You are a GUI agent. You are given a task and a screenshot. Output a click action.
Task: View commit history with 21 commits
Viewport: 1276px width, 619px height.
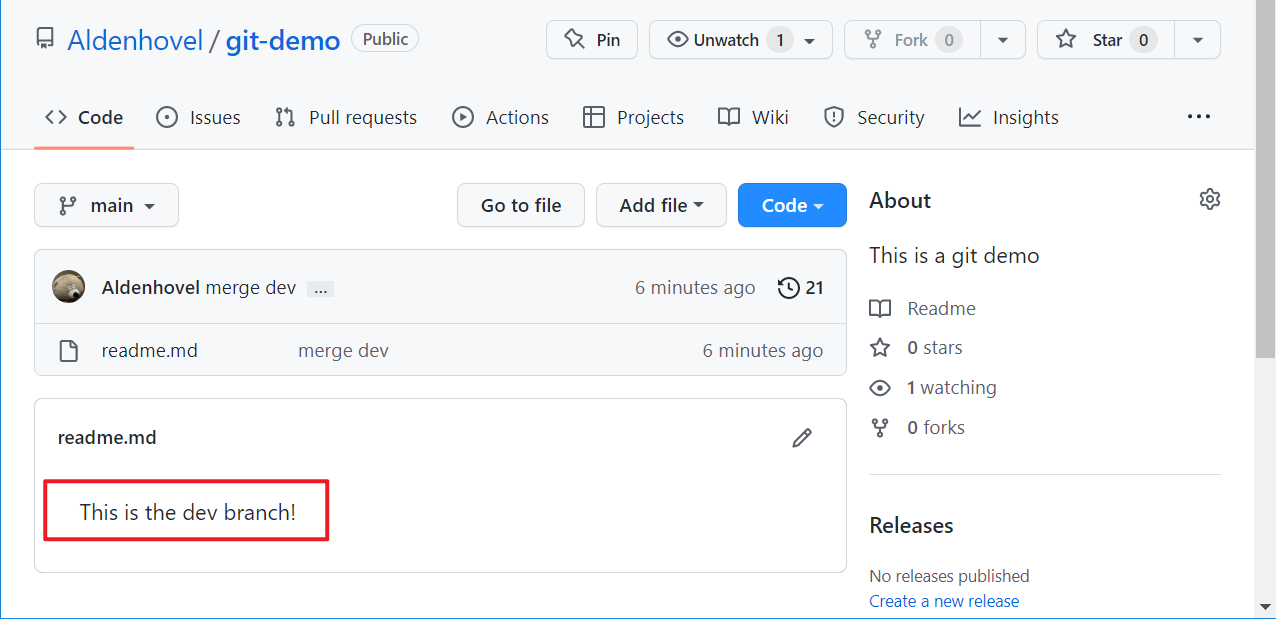801,288
